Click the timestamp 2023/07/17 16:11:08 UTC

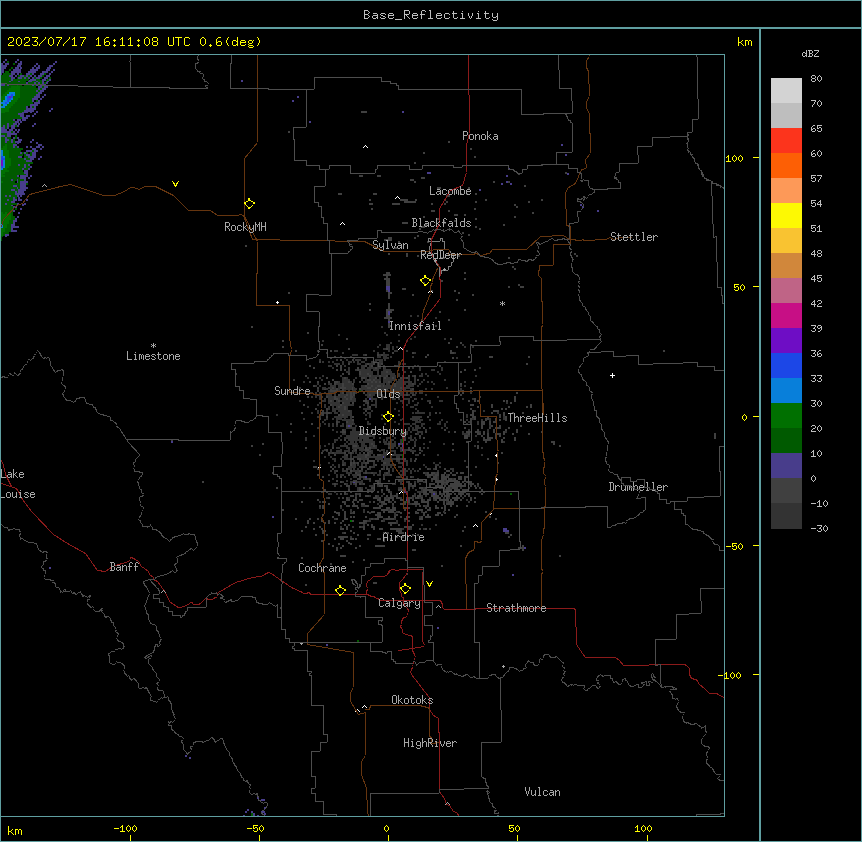tap(99, 42)
